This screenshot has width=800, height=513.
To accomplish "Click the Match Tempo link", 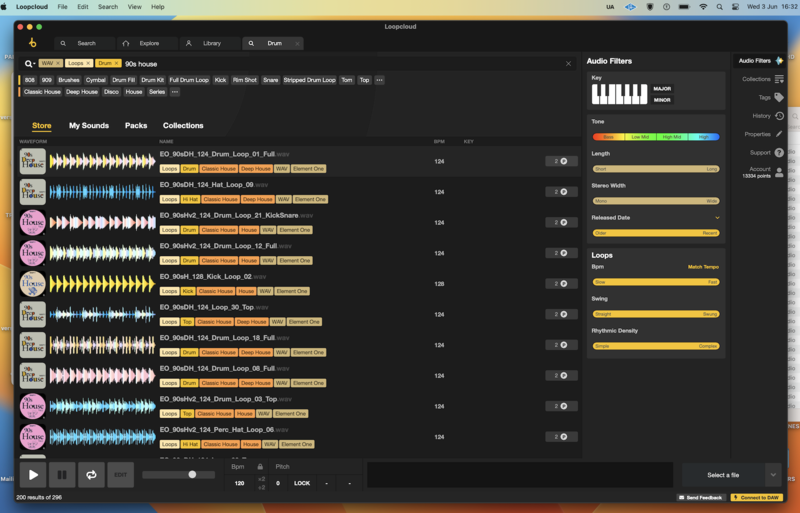I will [x=703, y=267].
